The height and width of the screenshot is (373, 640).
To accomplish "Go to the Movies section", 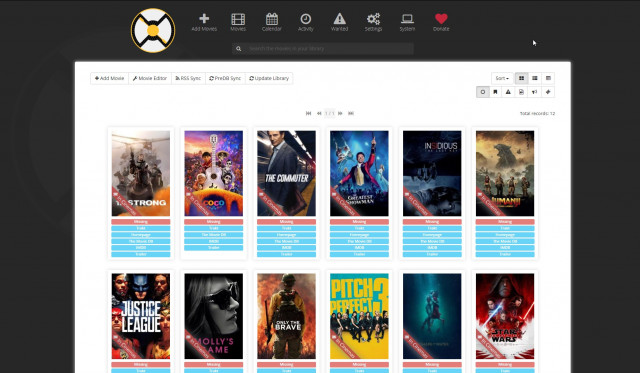I will (238, 22).
